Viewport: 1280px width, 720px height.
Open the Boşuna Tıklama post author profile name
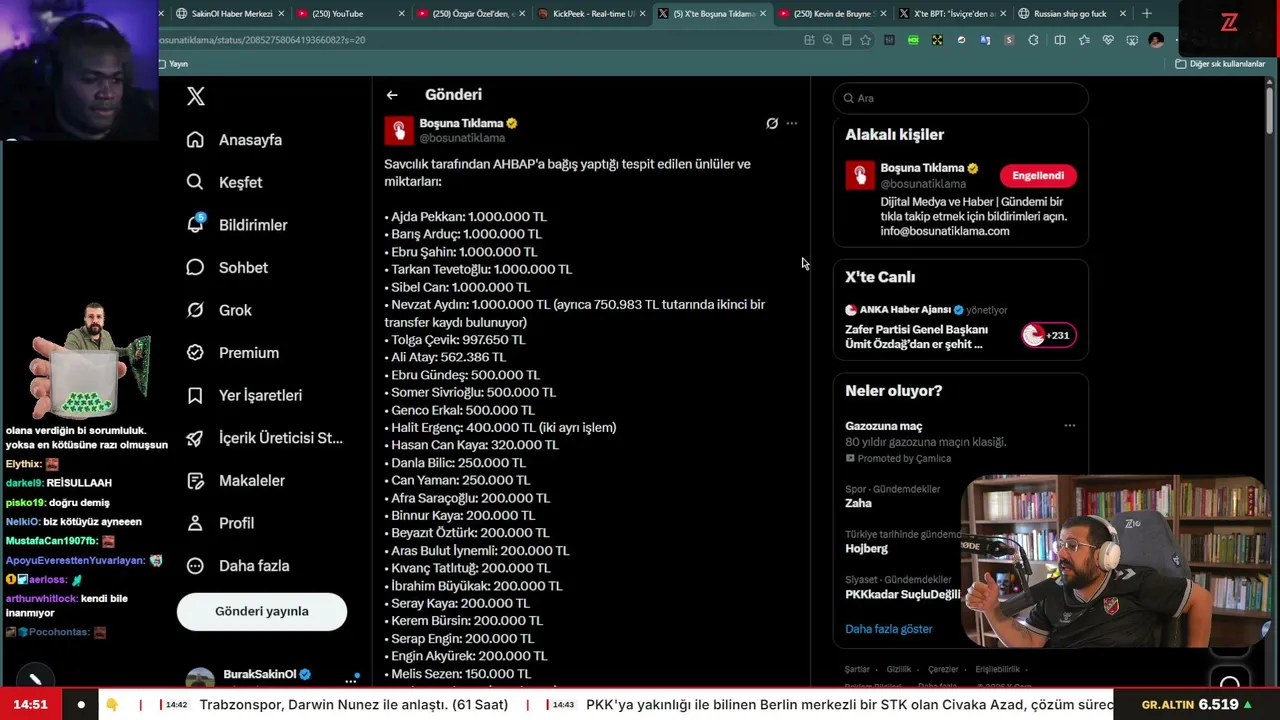coord(461,123)
